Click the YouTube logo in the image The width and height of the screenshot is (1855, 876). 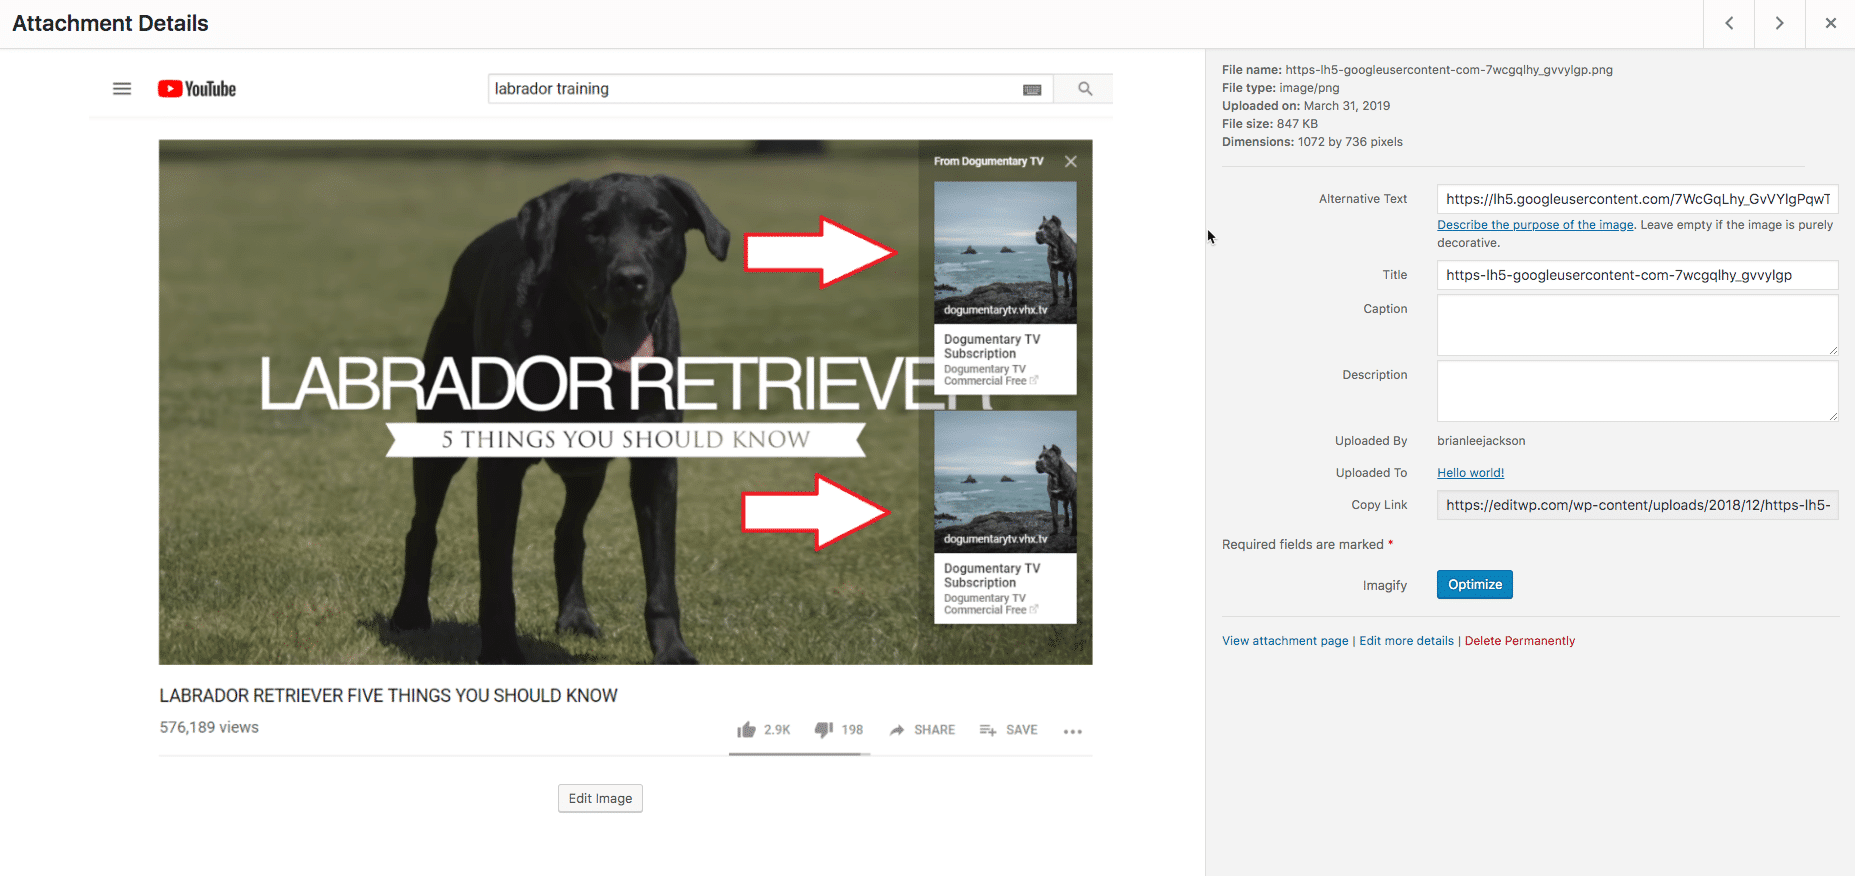[197, 89]
